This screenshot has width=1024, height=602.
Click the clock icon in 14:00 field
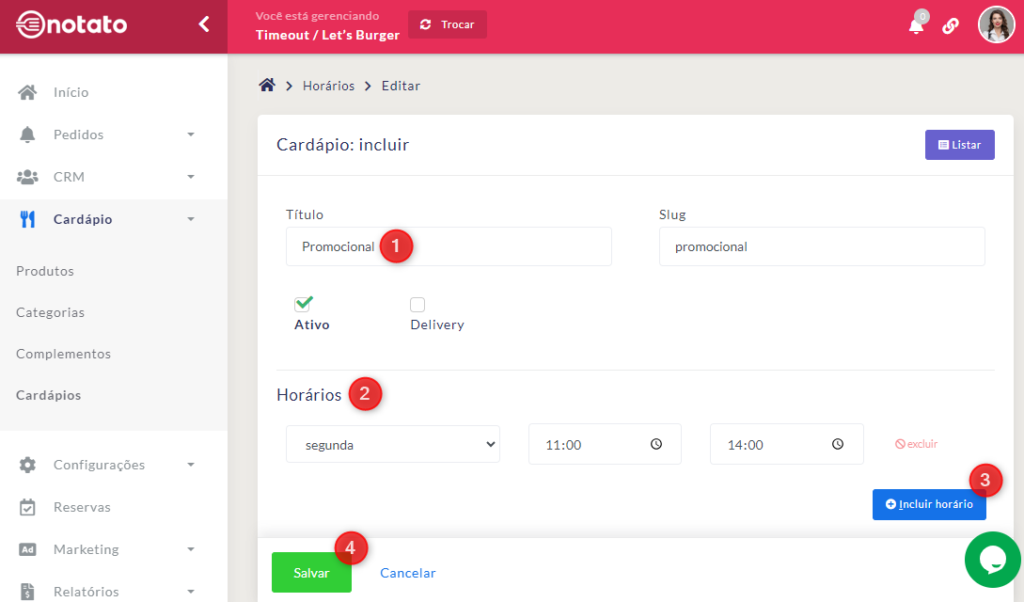[838, 445]
